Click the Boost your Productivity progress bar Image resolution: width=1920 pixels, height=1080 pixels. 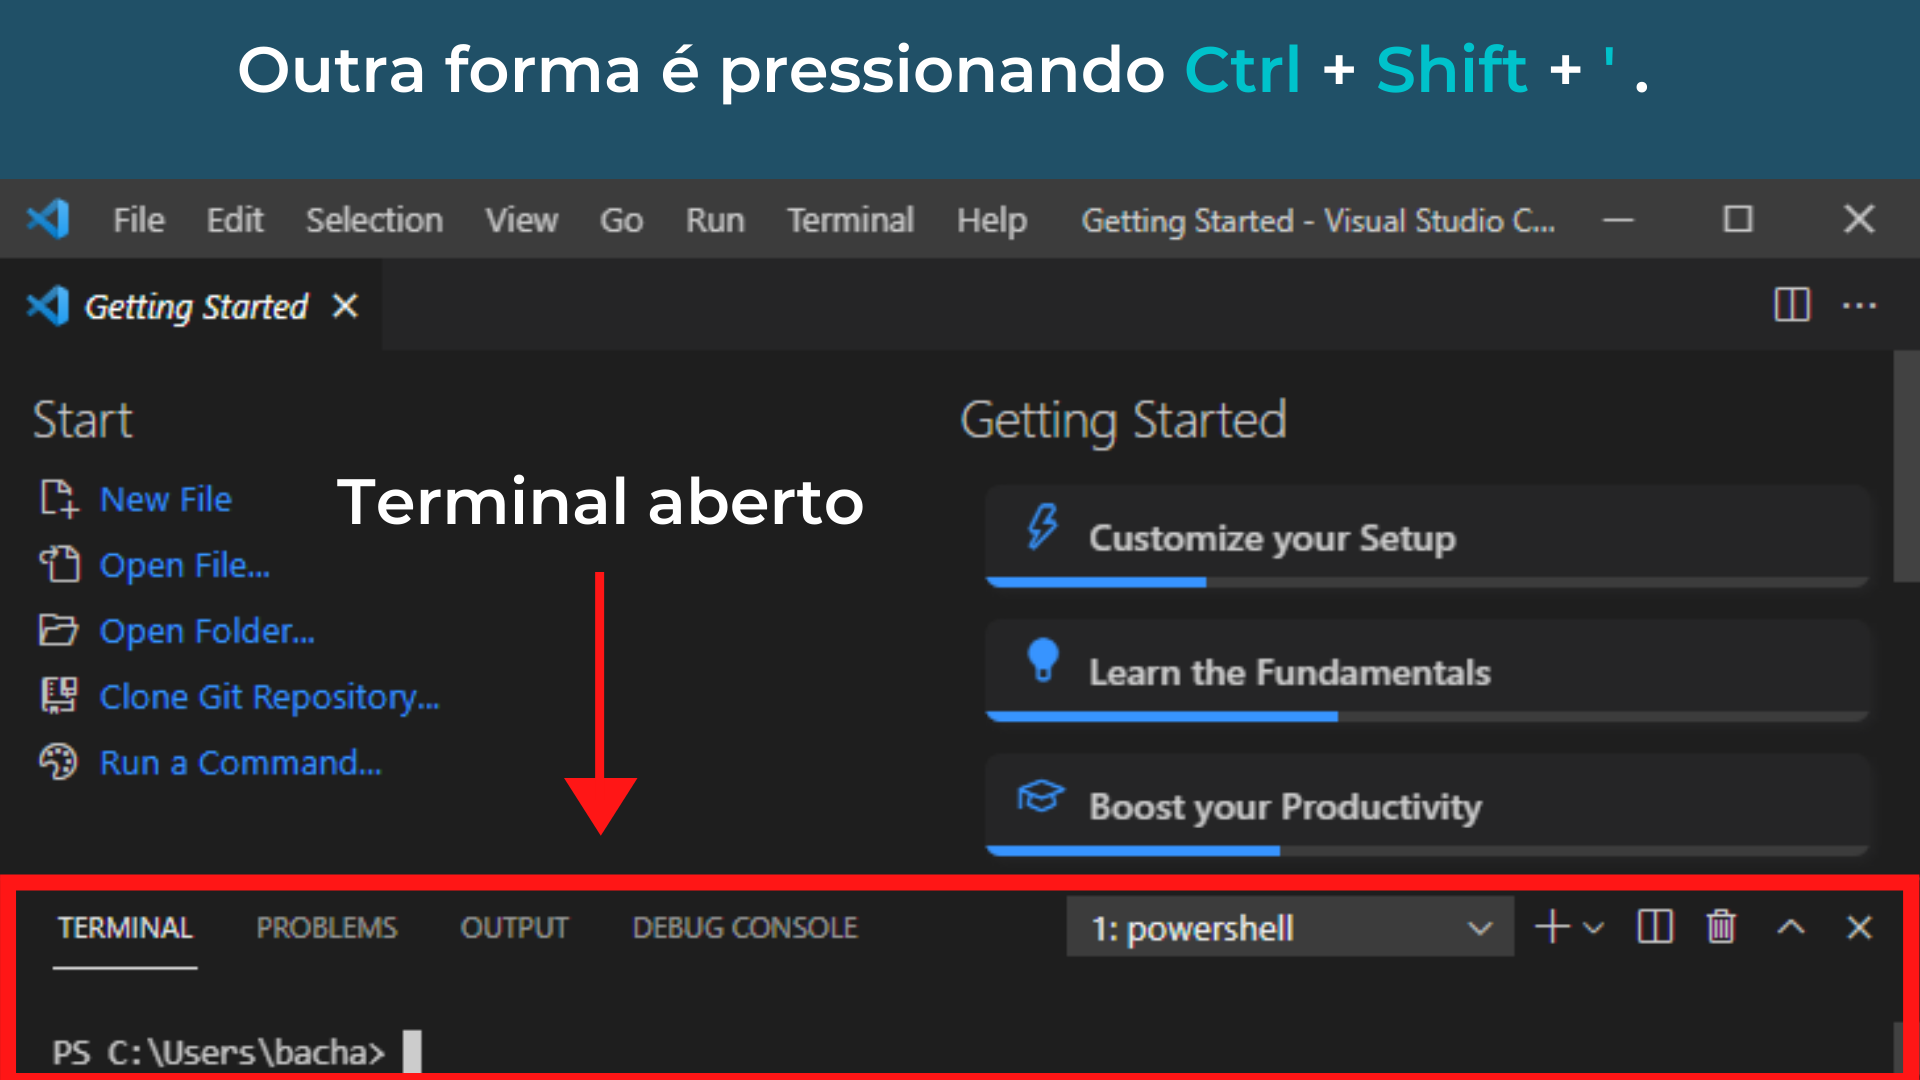point(1427,851)
